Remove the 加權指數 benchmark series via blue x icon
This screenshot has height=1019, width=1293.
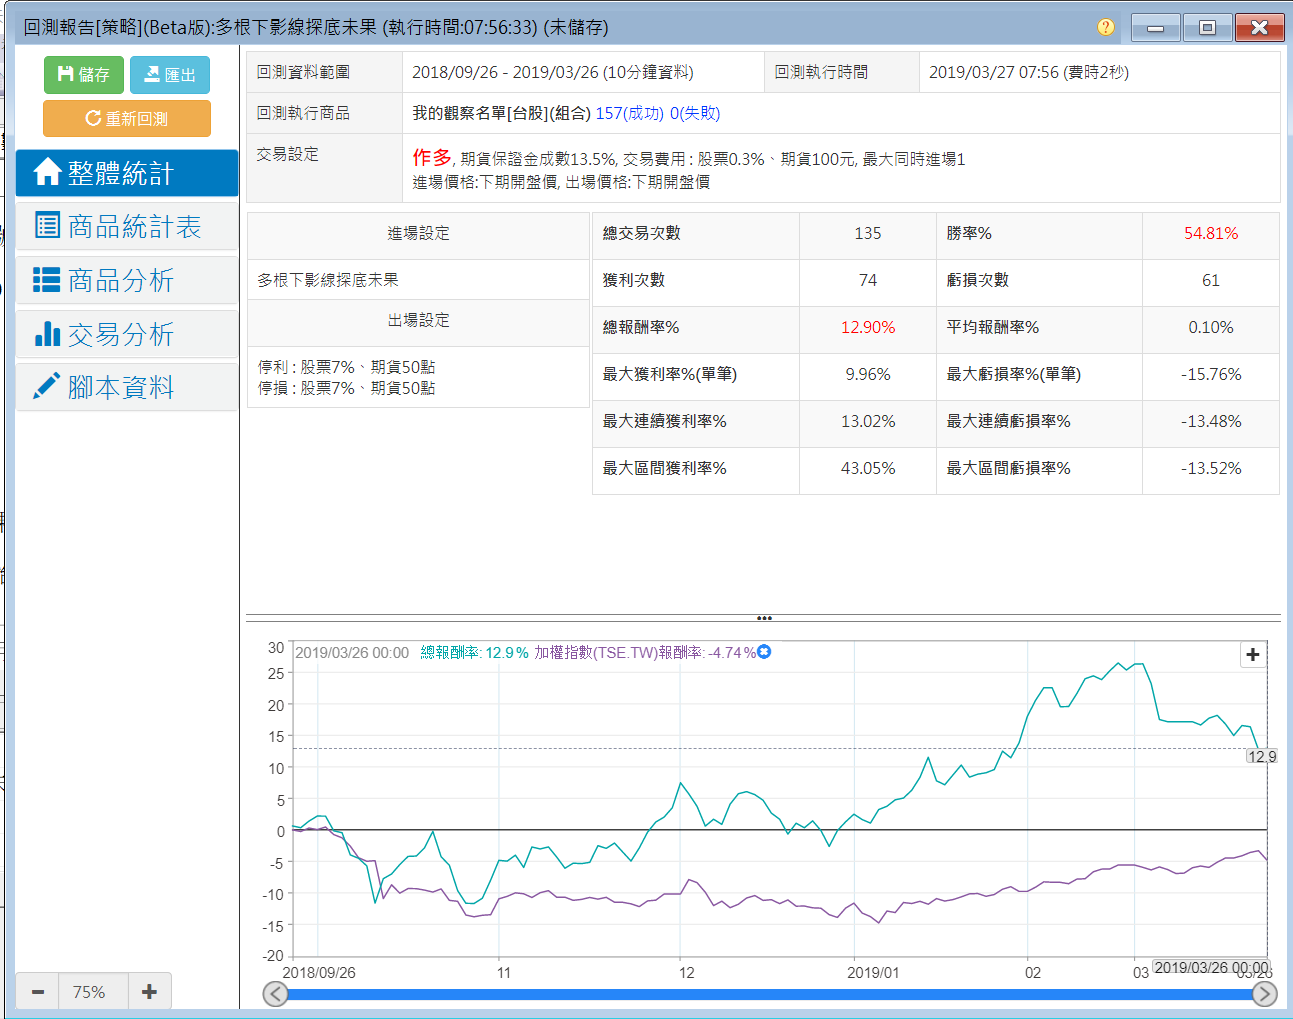[764, 652]
